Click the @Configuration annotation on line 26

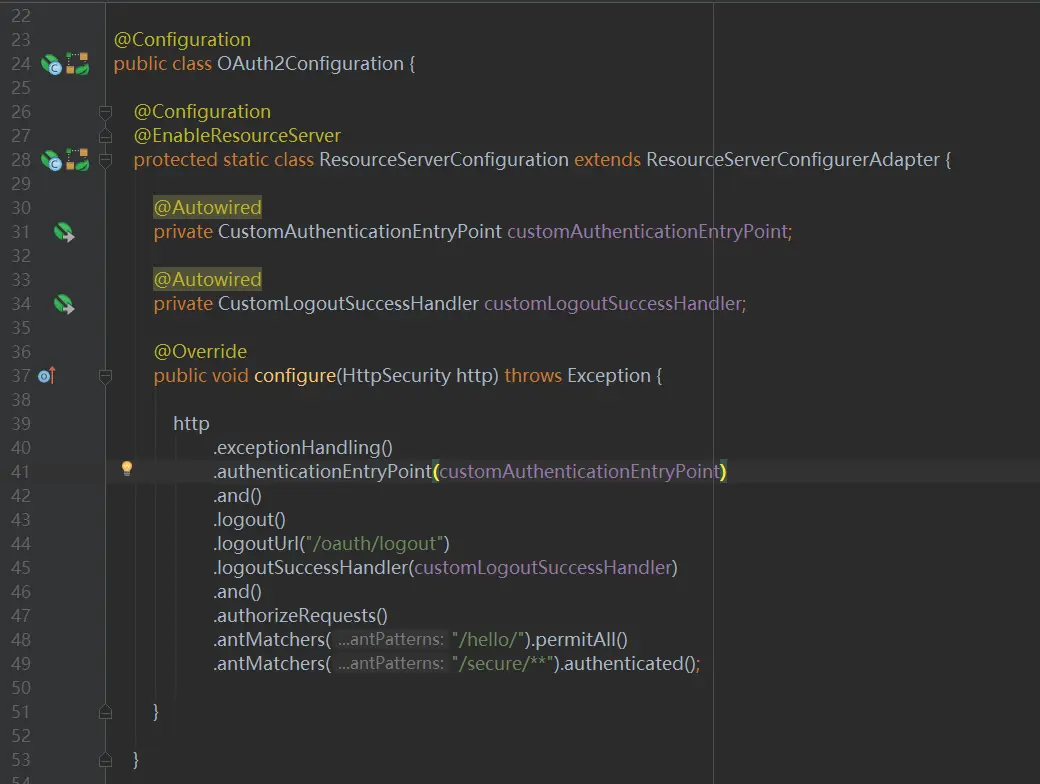pyautogui.click(x=202, y=112)
